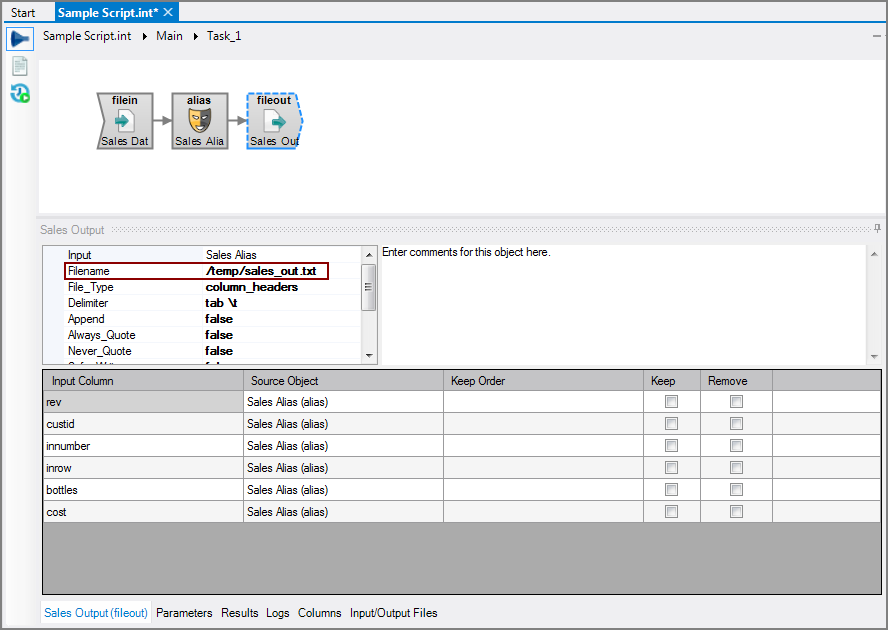Enable Keep for the rev input column
Viewport: 888px width, 630px height.
(672, 401)
